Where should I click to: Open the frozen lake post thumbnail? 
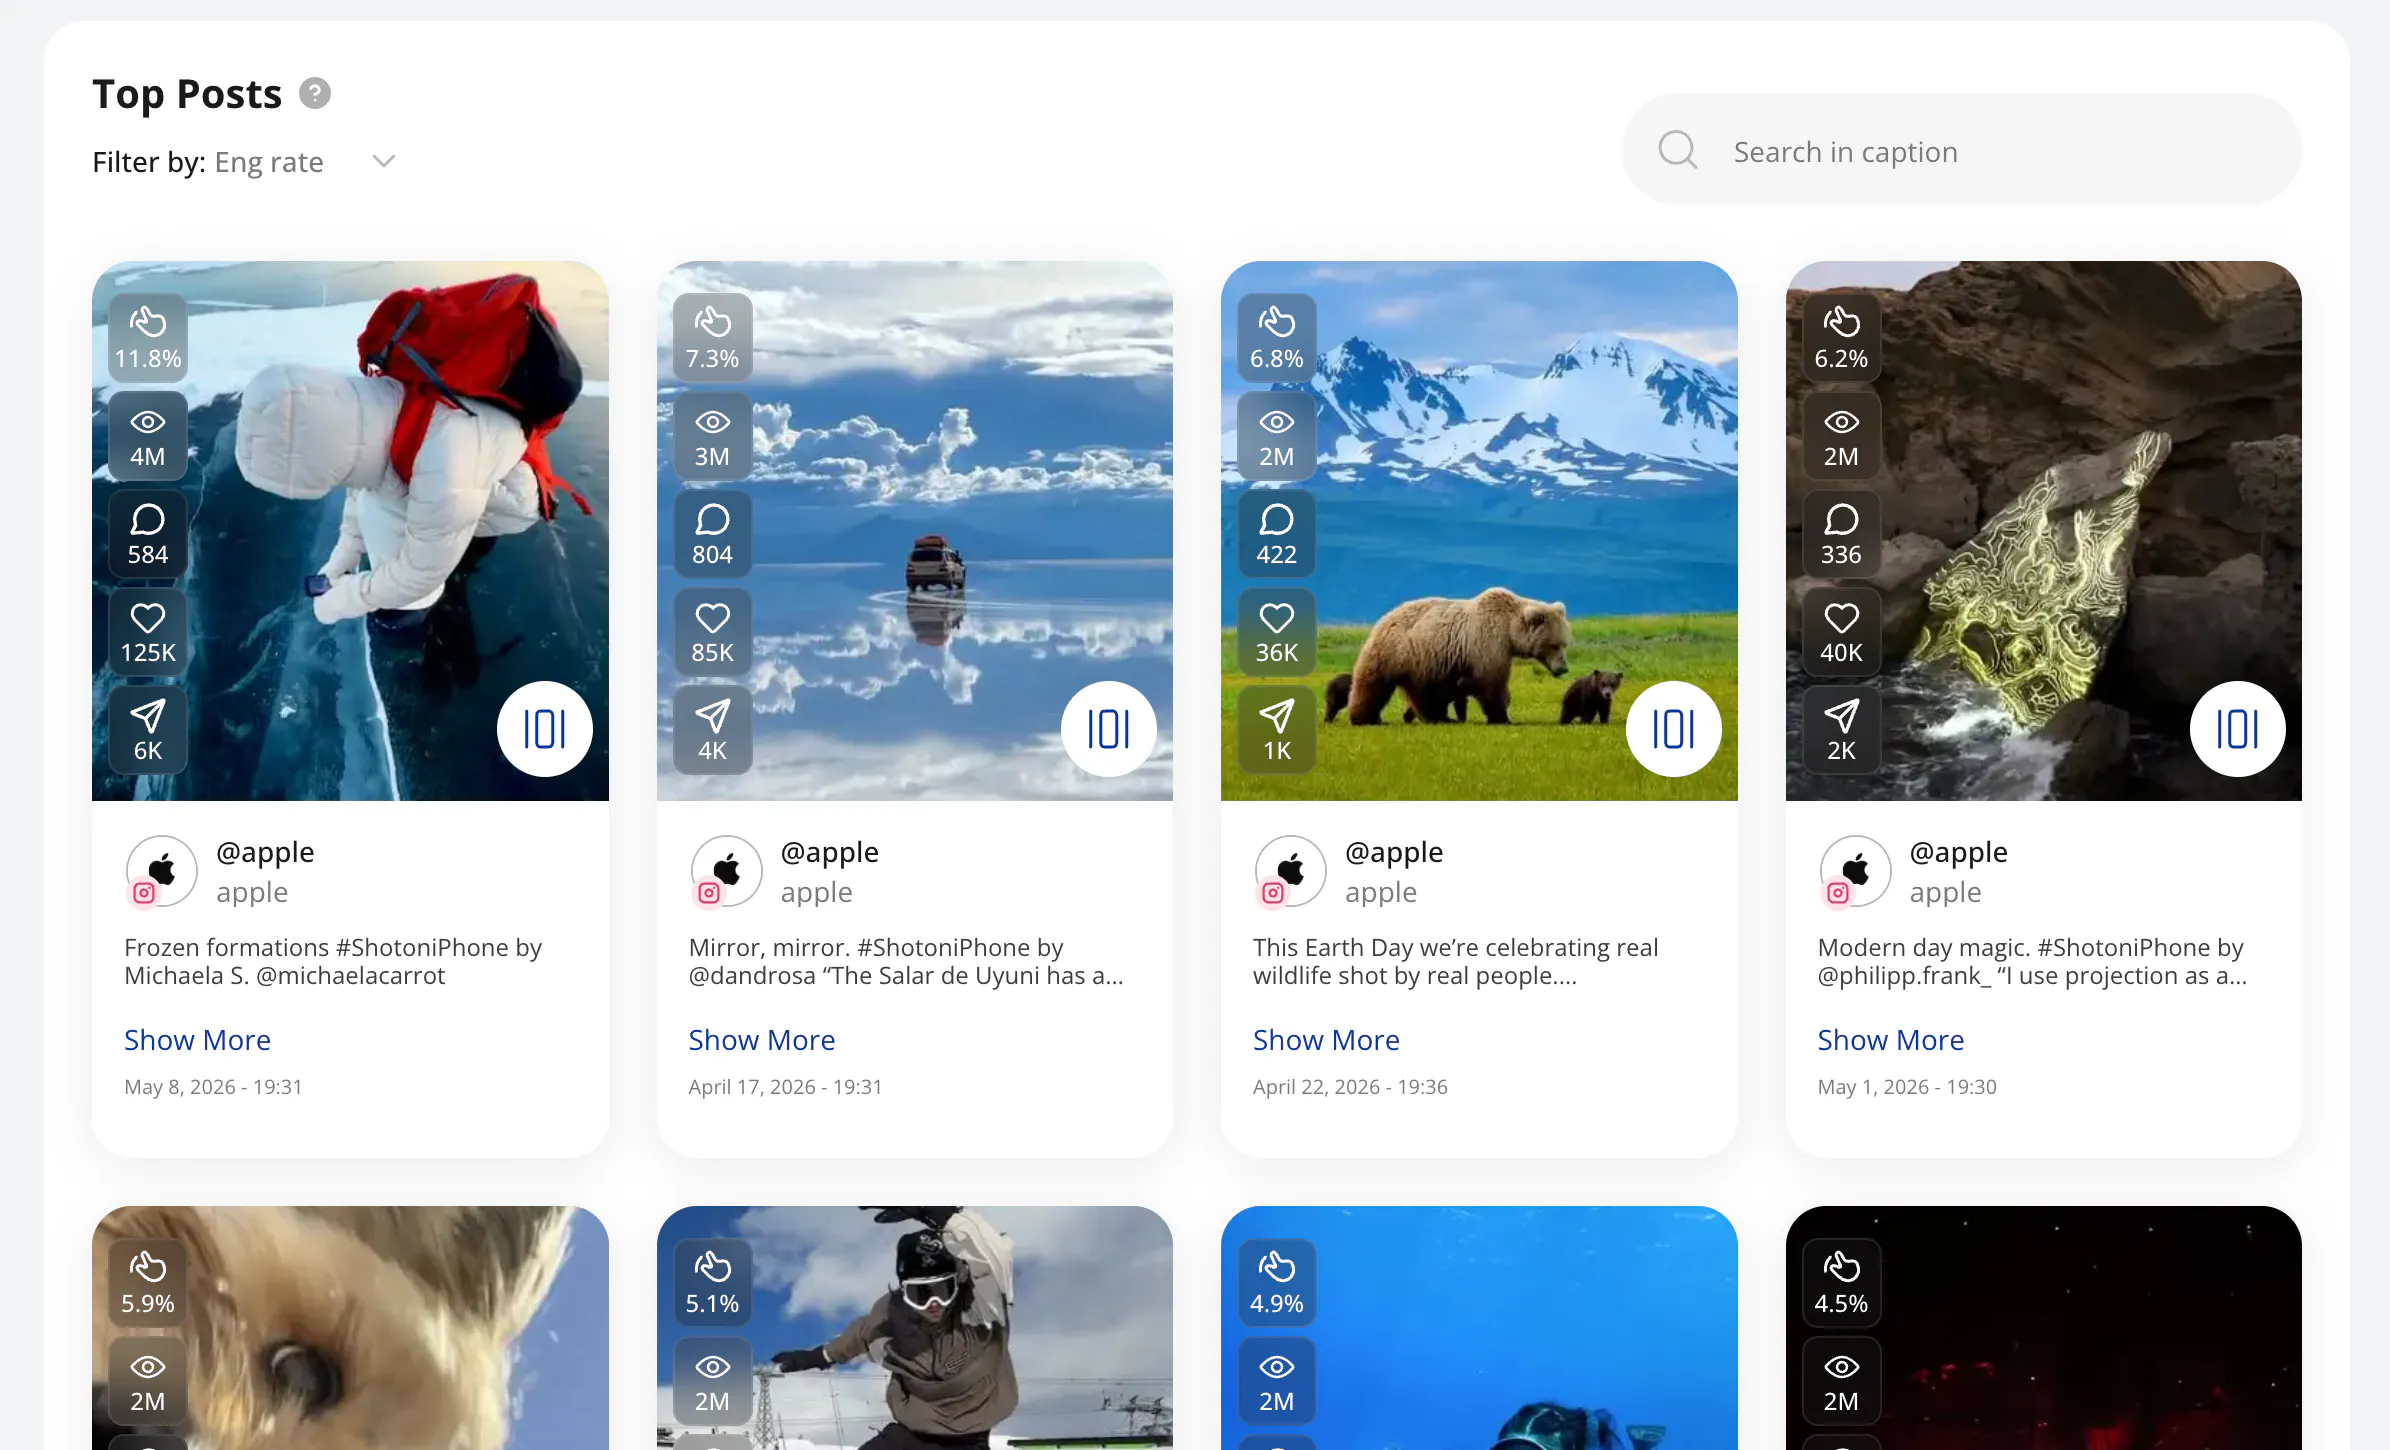pos(350,530)
